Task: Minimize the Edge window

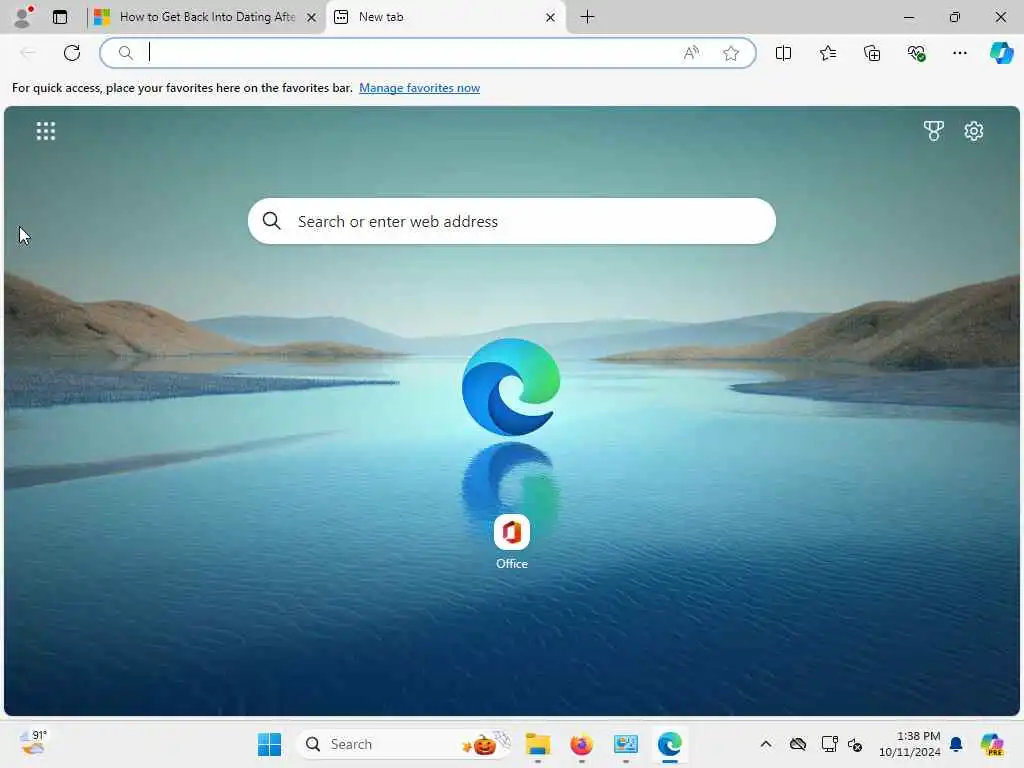Action: coord(909,18)
